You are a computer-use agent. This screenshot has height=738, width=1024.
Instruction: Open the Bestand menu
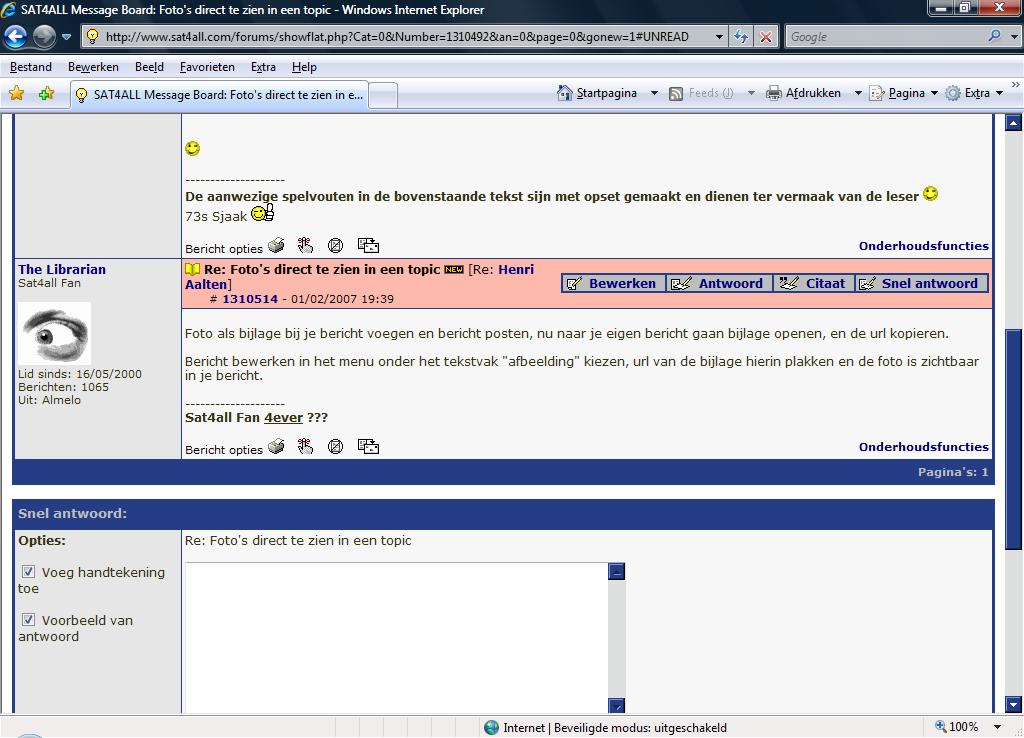tap(31, 67)
